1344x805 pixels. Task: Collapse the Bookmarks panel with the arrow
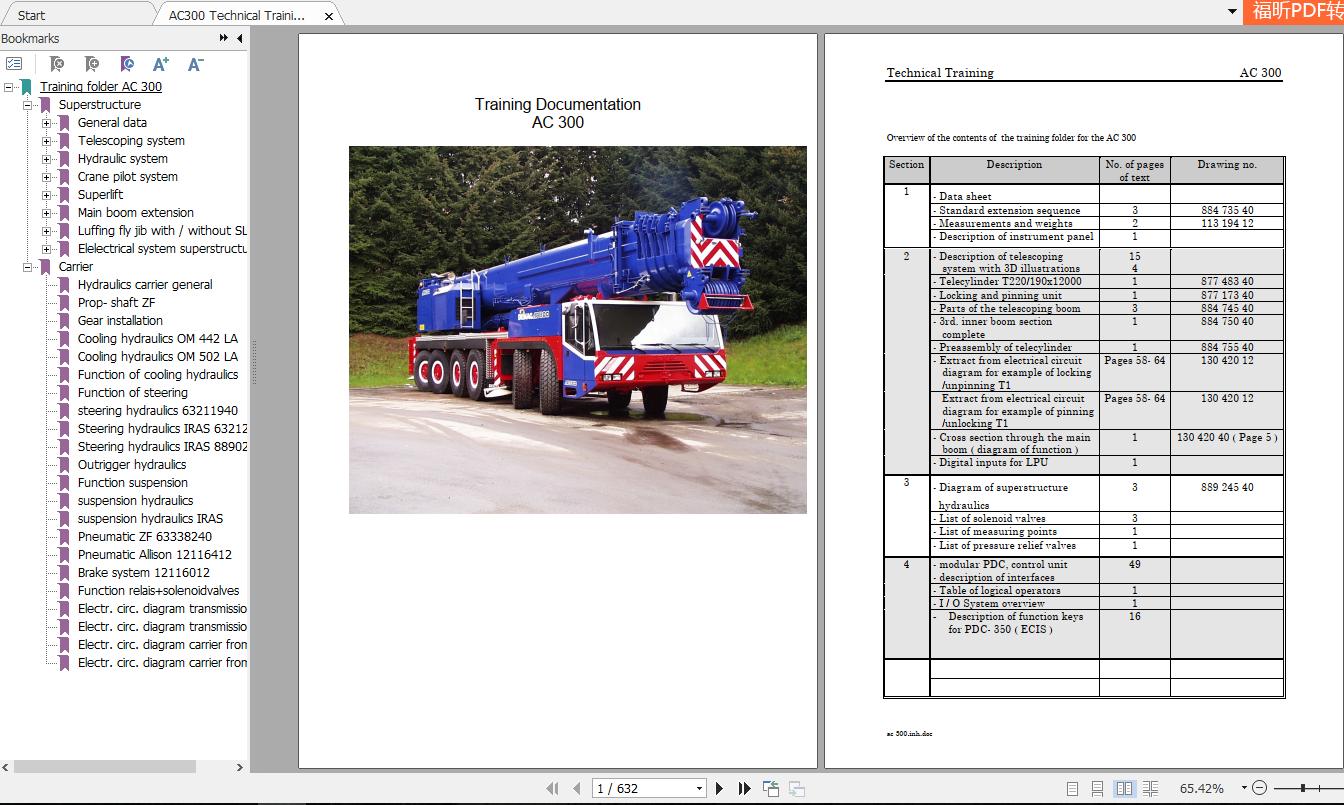238,38
